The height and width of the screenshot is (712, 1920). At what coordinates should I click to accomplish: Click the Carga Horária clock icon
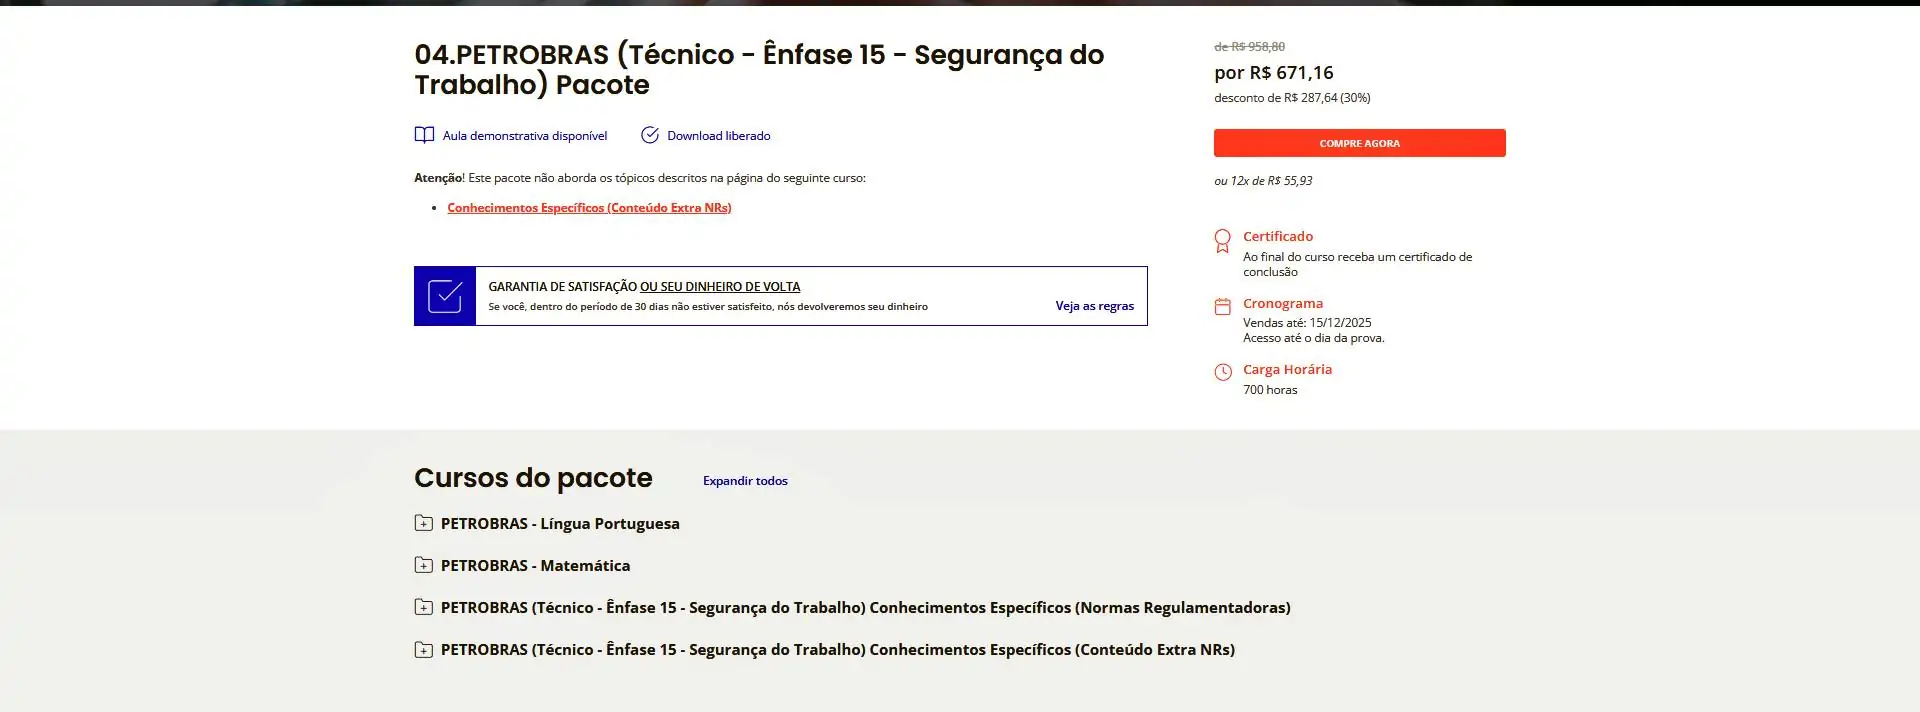click(x=1222, y=372)
